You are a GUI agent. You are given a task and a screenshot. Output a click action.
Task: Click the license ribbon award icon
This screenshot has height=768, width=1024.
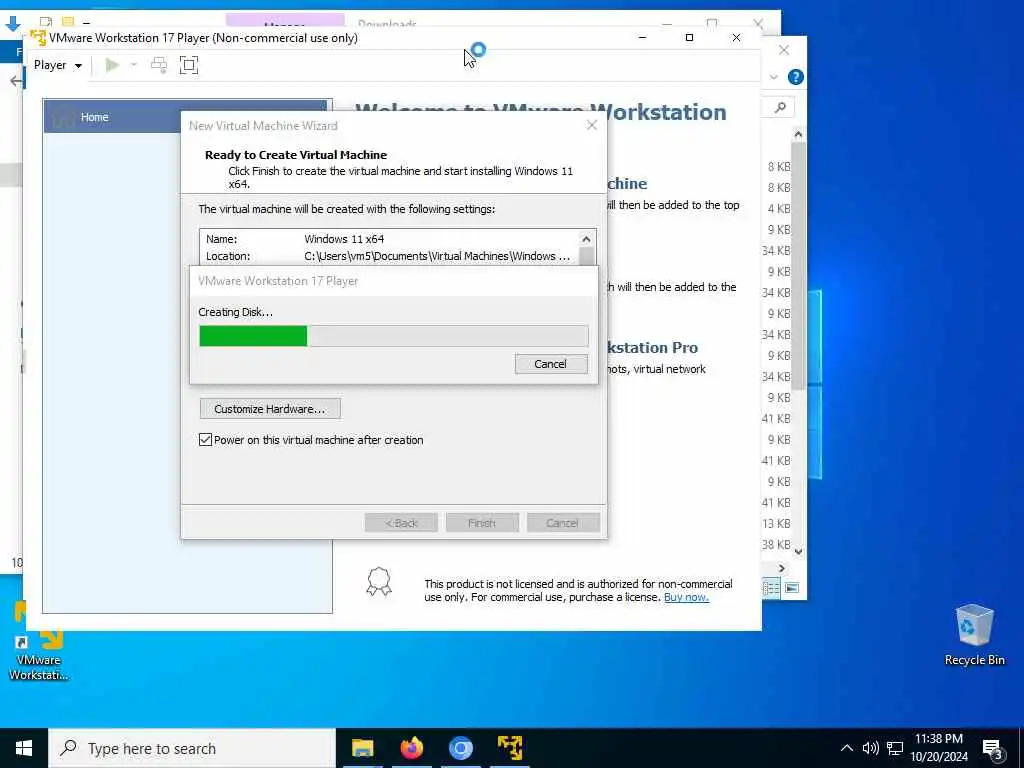[379, 581]
